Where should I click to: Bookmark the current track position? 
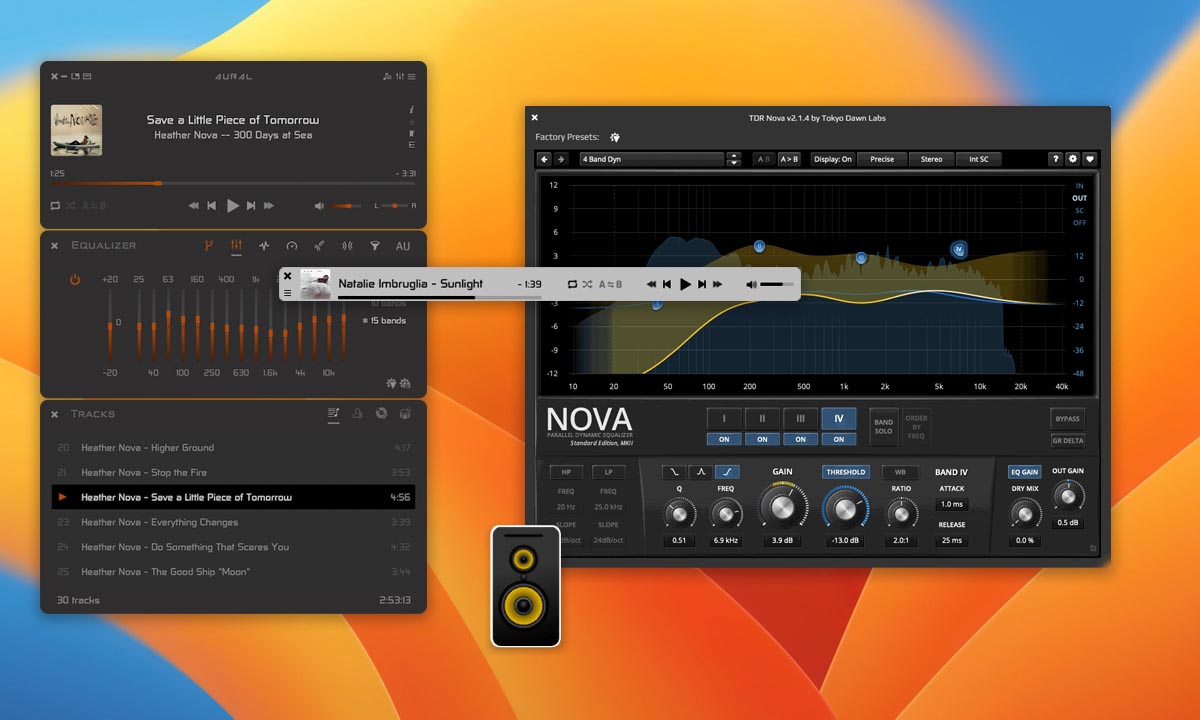point(411,133)
